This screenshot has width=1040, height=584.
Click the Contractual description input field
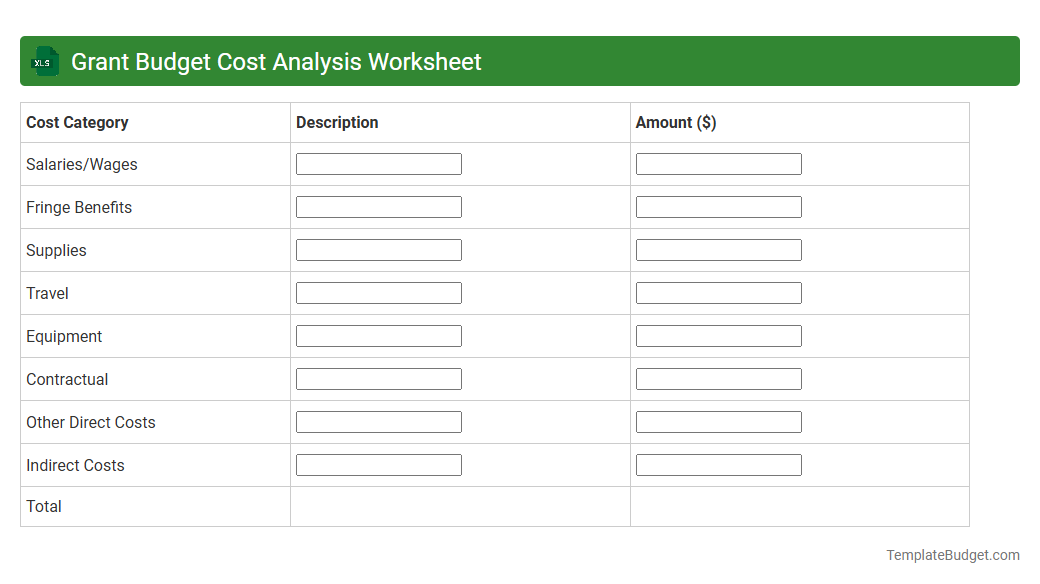pos(378,378)
